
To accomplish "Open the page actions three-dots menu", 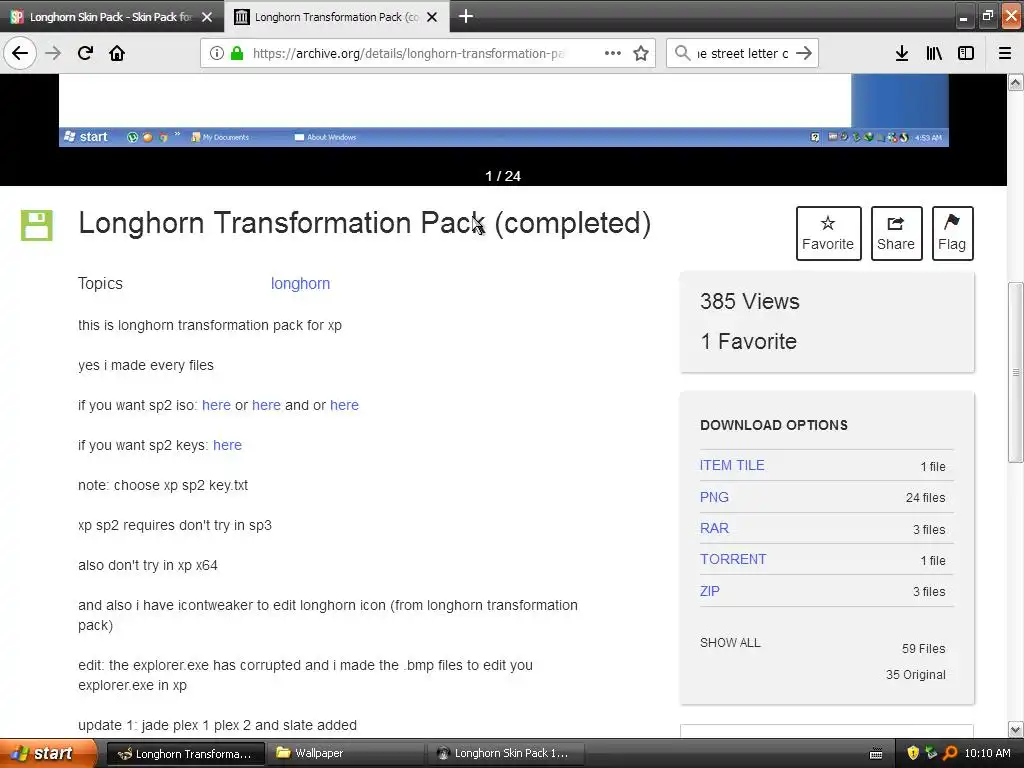I will point(613,53).
